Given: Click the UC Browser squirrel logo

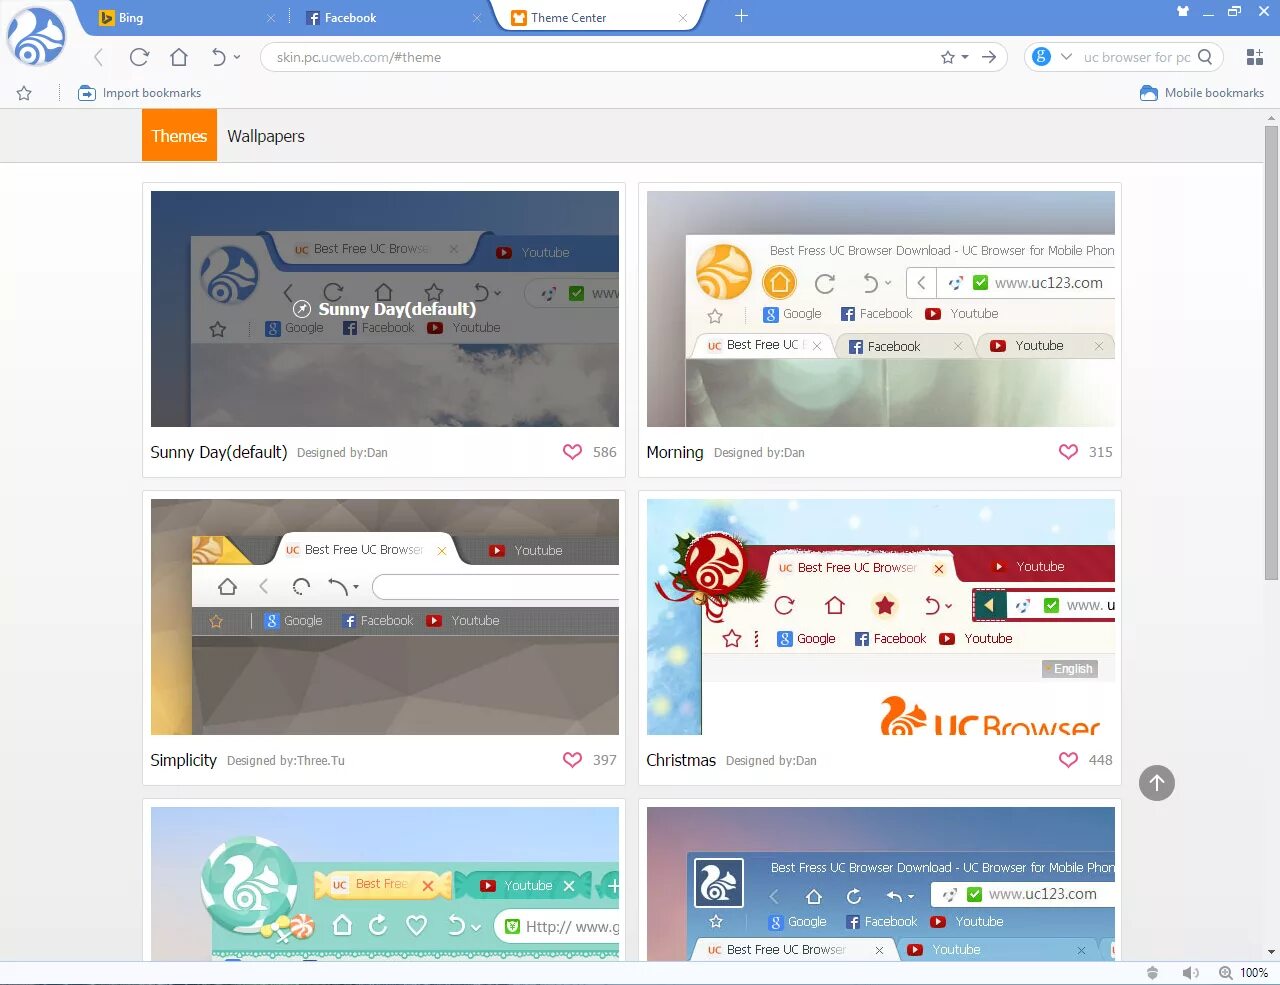Looking at the screenshot, I should [37, 36].
